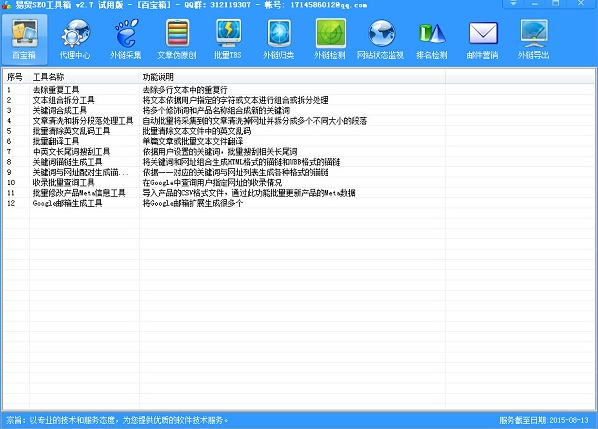Select the 批量翻译工具 row
The height and width of the screenshot is (429, 598).
point(299,141)
